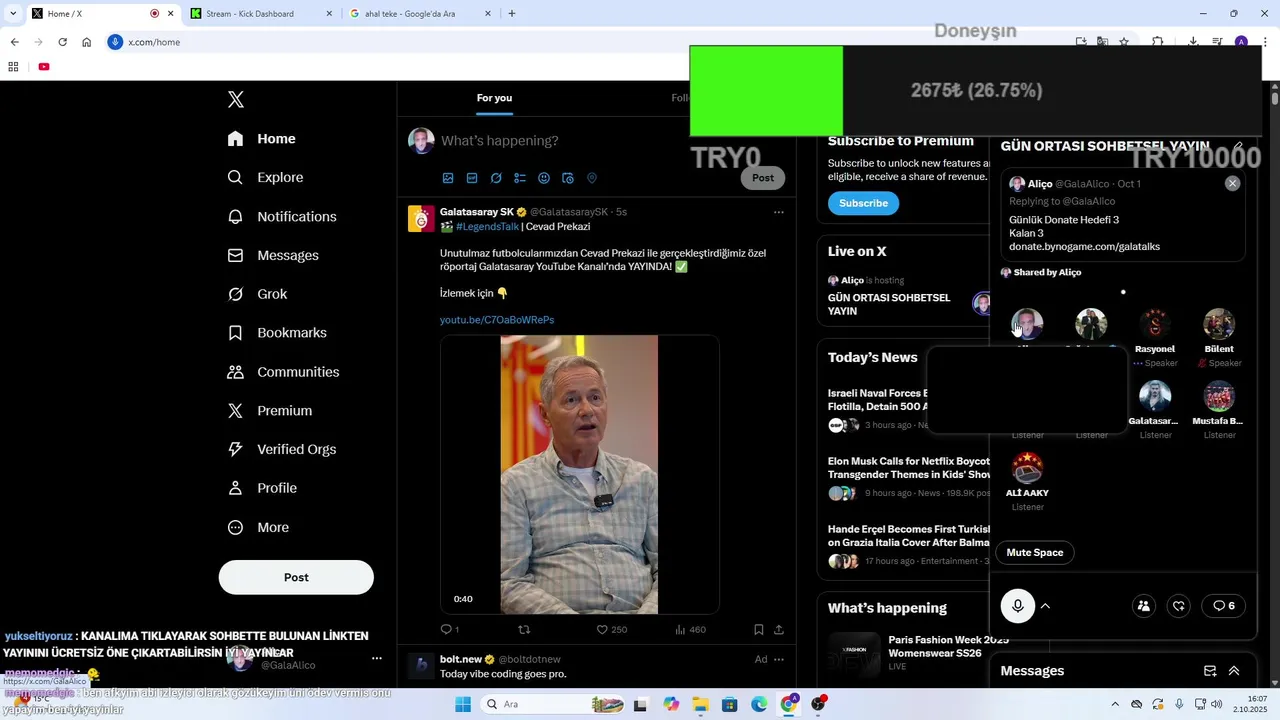View analytics of Galatasaray tweet

pos(690,630)
